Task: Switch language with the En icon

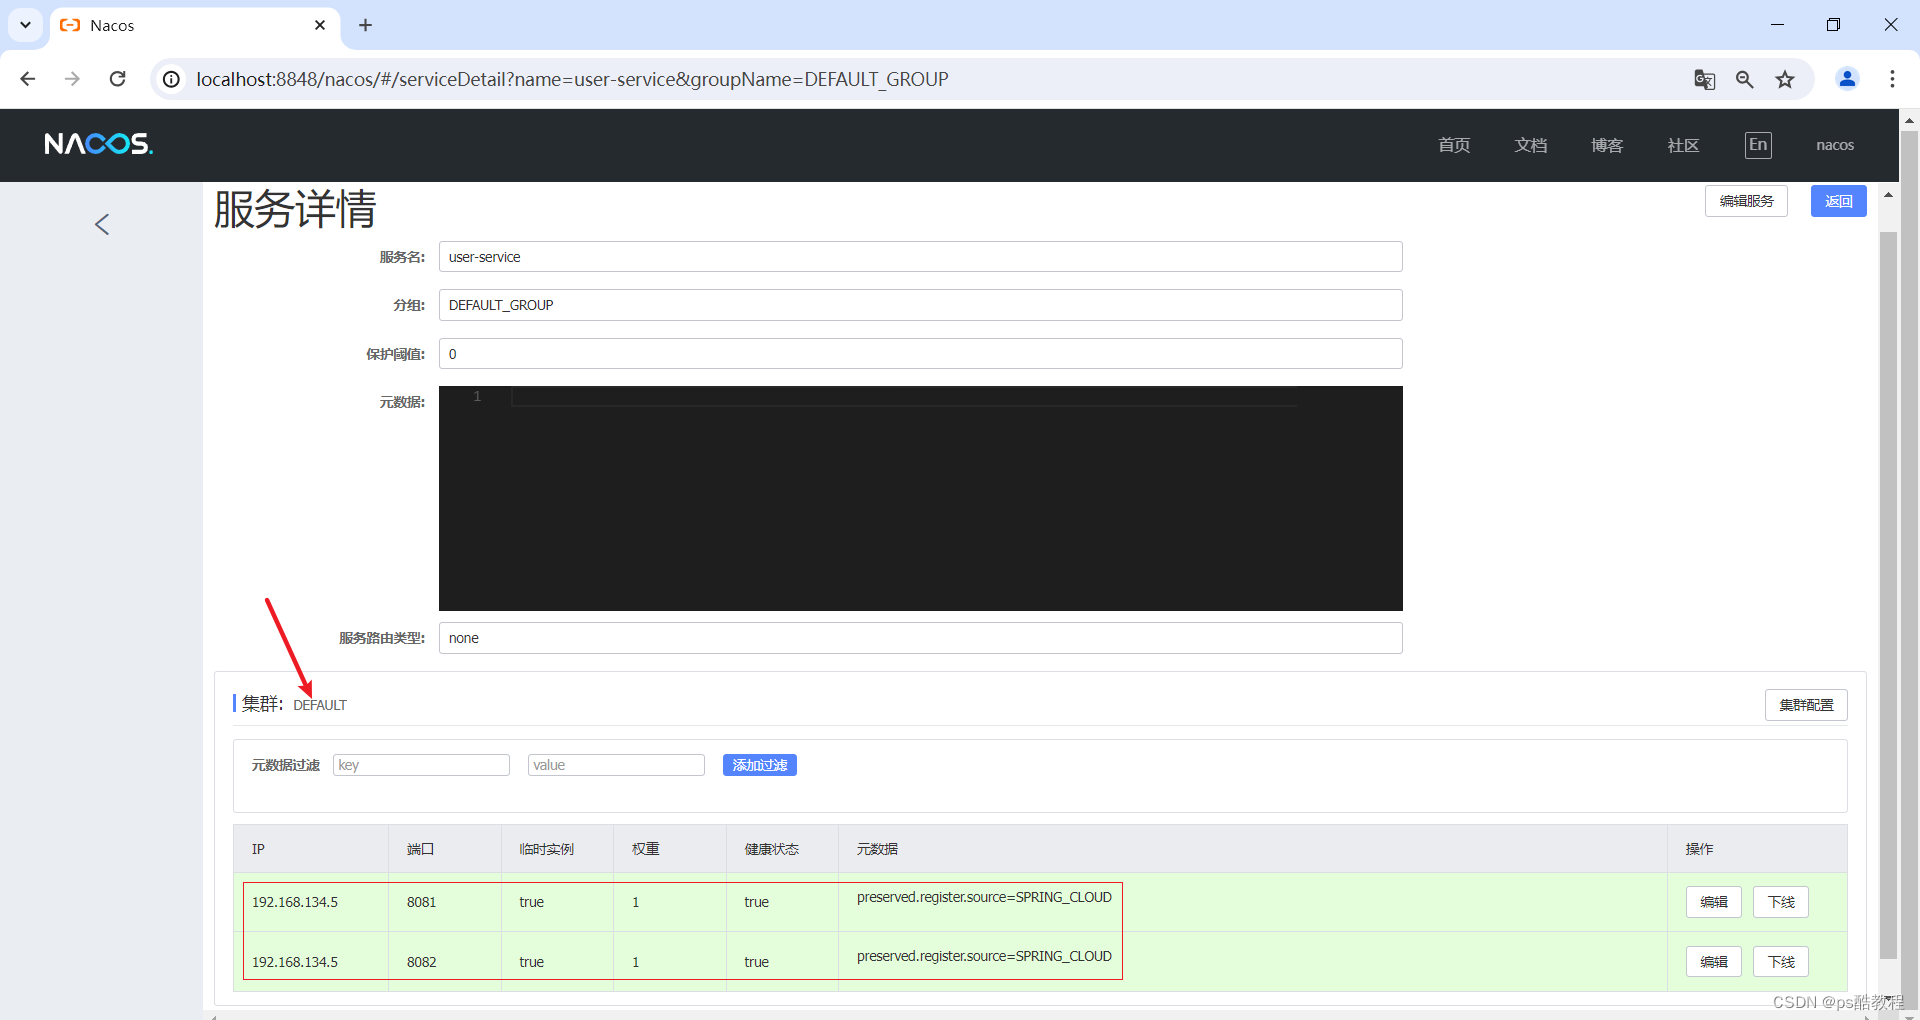Action: point(1758,145)
